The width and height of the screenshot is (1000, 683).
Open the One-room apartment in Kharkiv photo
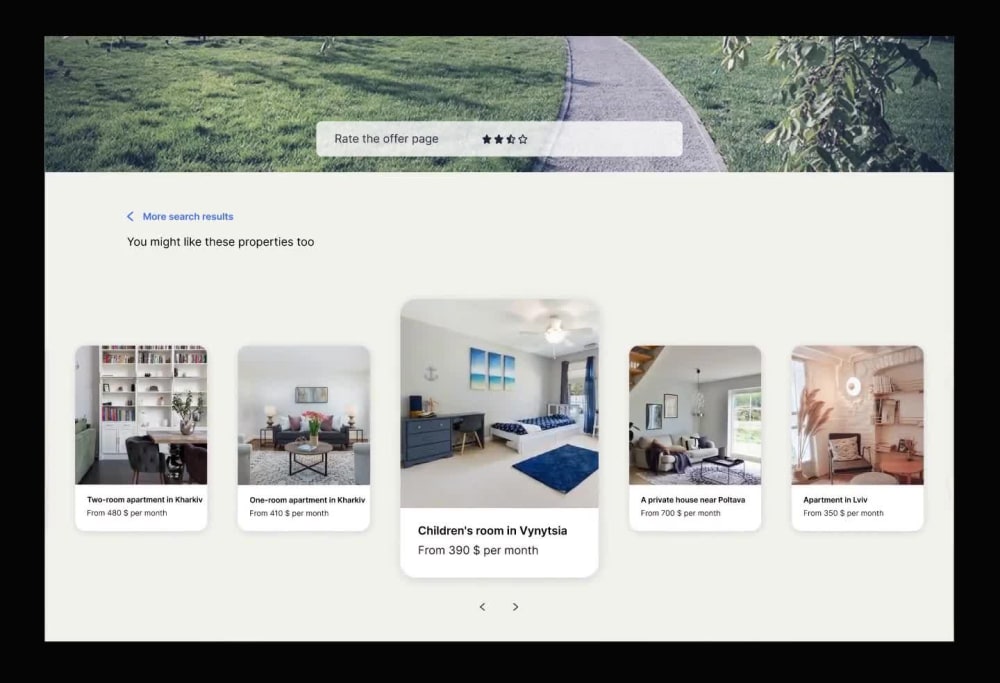click(x=304, y=415)
